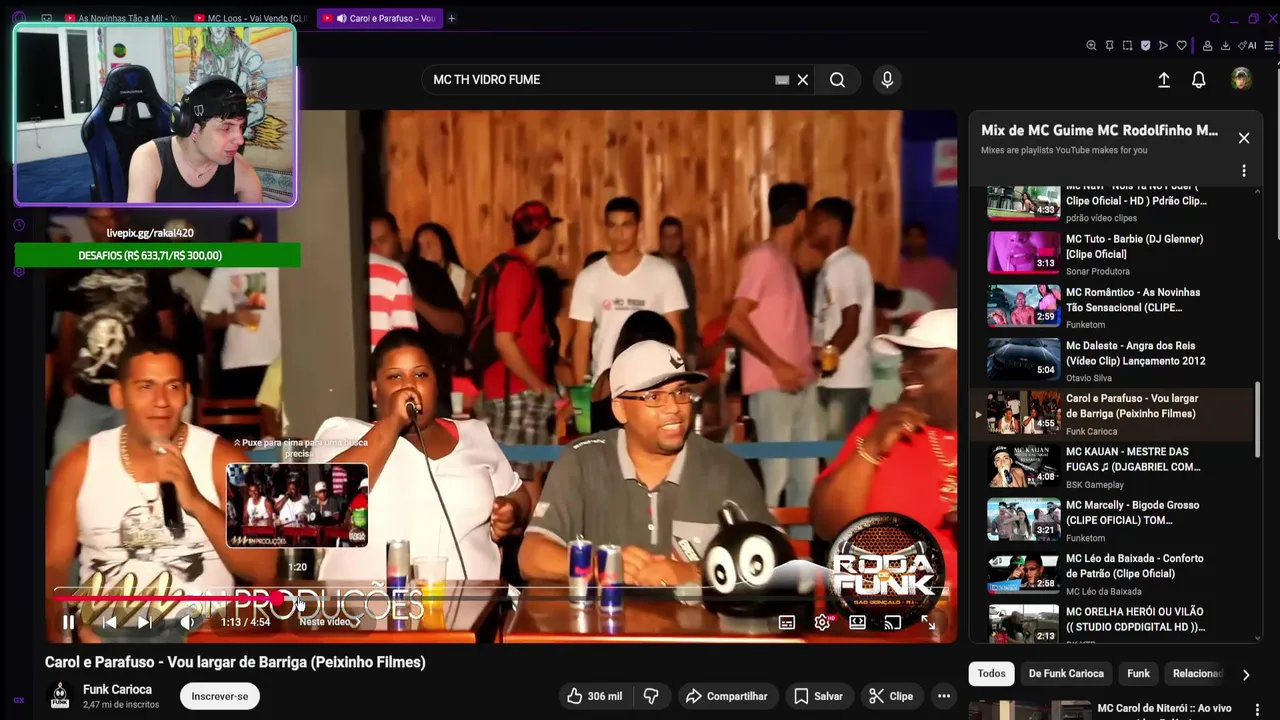Screen dimensions: 1280x720
Task: Play 'MC Marcelly - Bigode Grosso' from the playlist
Action: [1110, 520]
